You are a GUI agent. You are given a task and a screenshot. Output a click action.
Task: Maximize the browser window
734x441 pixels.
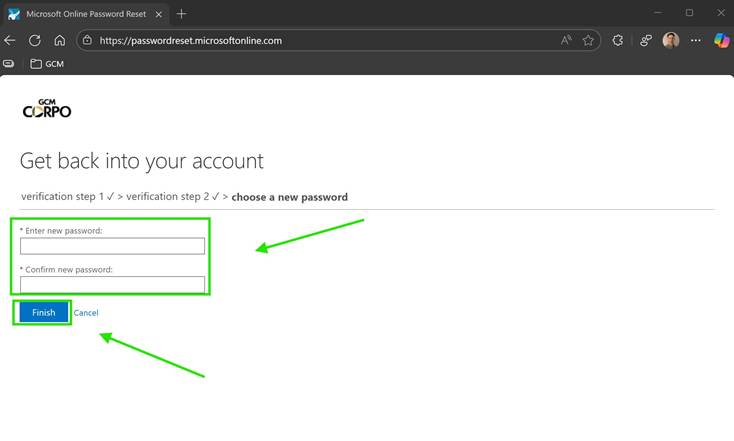[x=689, y=13]
